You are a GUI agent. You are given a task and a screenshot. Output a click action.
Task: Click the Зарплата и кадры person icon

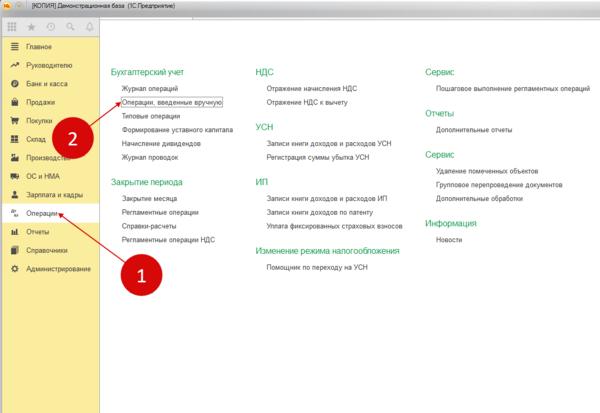pyautogui.click(x=14, y=195)
